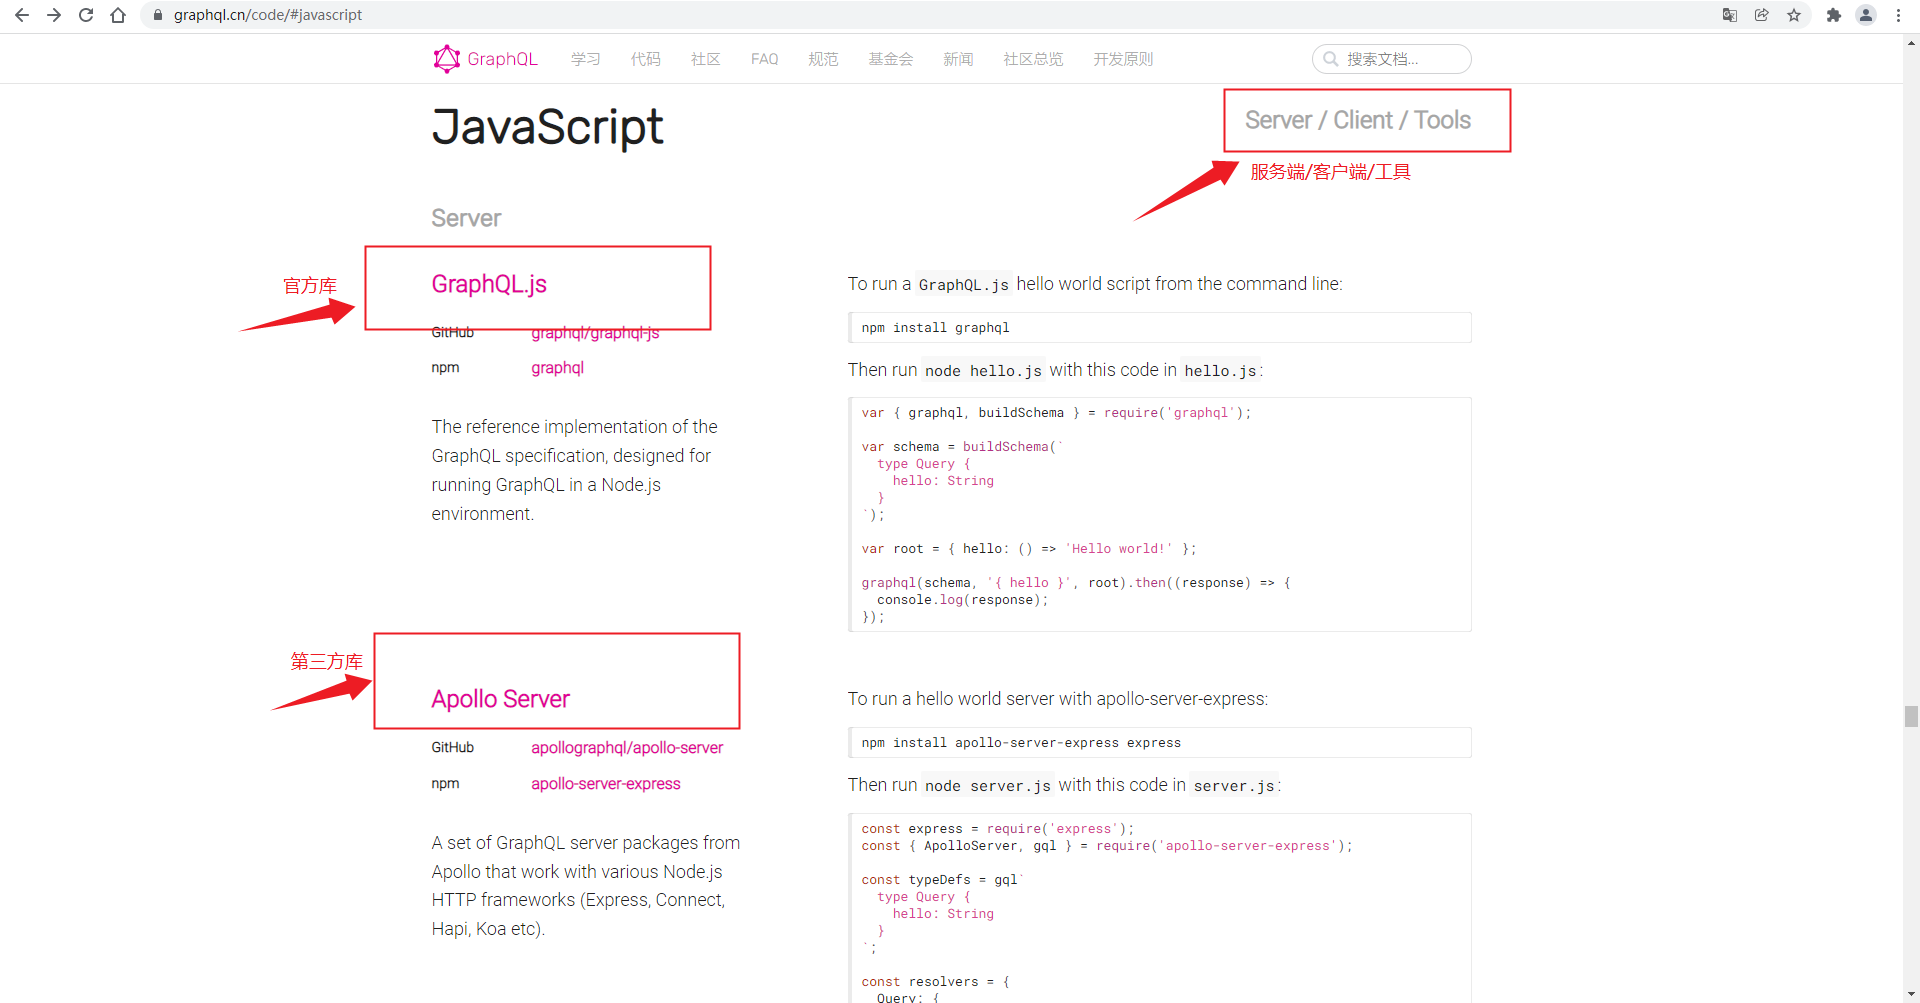Focus the 搜索文档 search field
1920x1003 pixels.
1392,59
